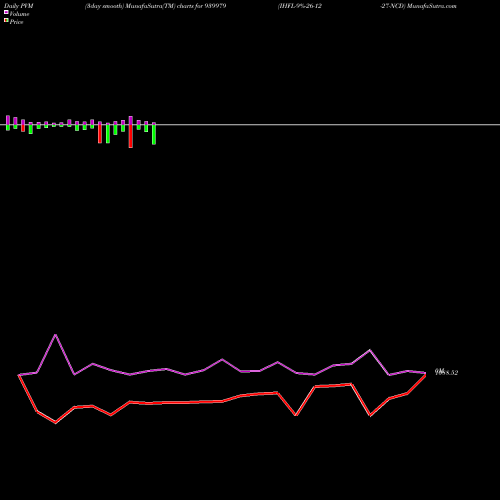Screen dimensions: 500x500
Task: Click the Volume legend color swatch
Action: click(x=6, y=12)
